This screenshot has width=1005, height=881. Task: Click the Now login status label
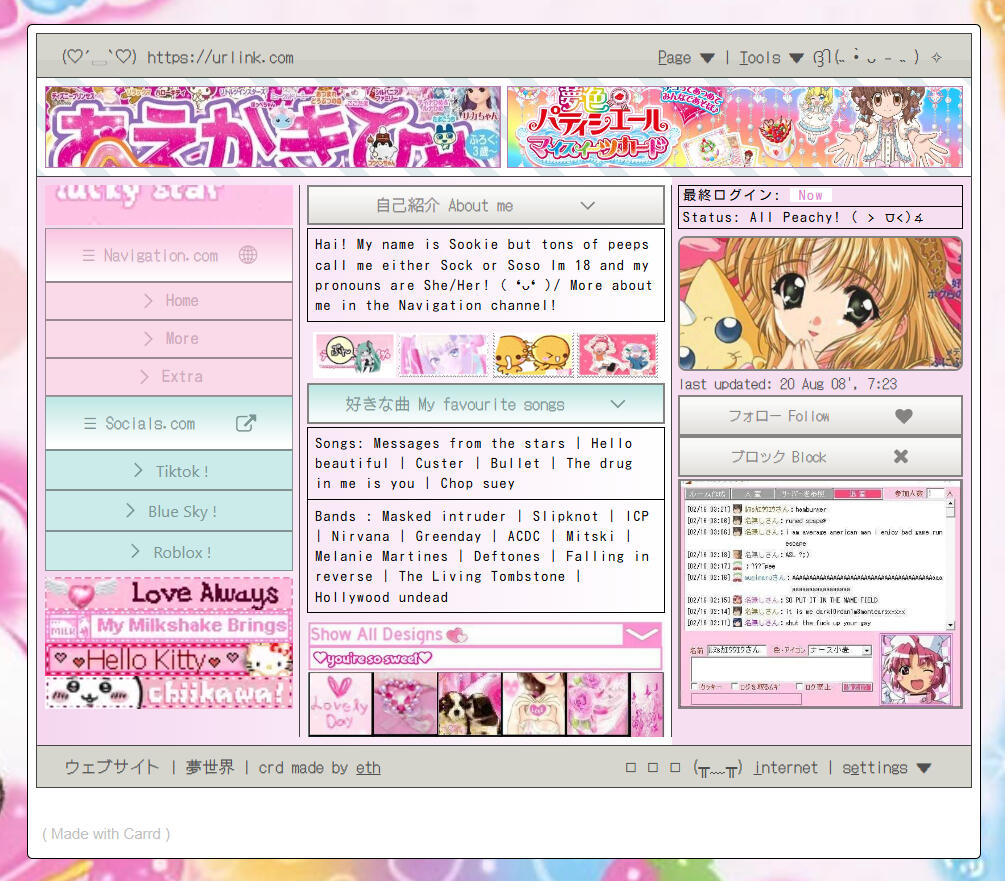pos(810,195)
